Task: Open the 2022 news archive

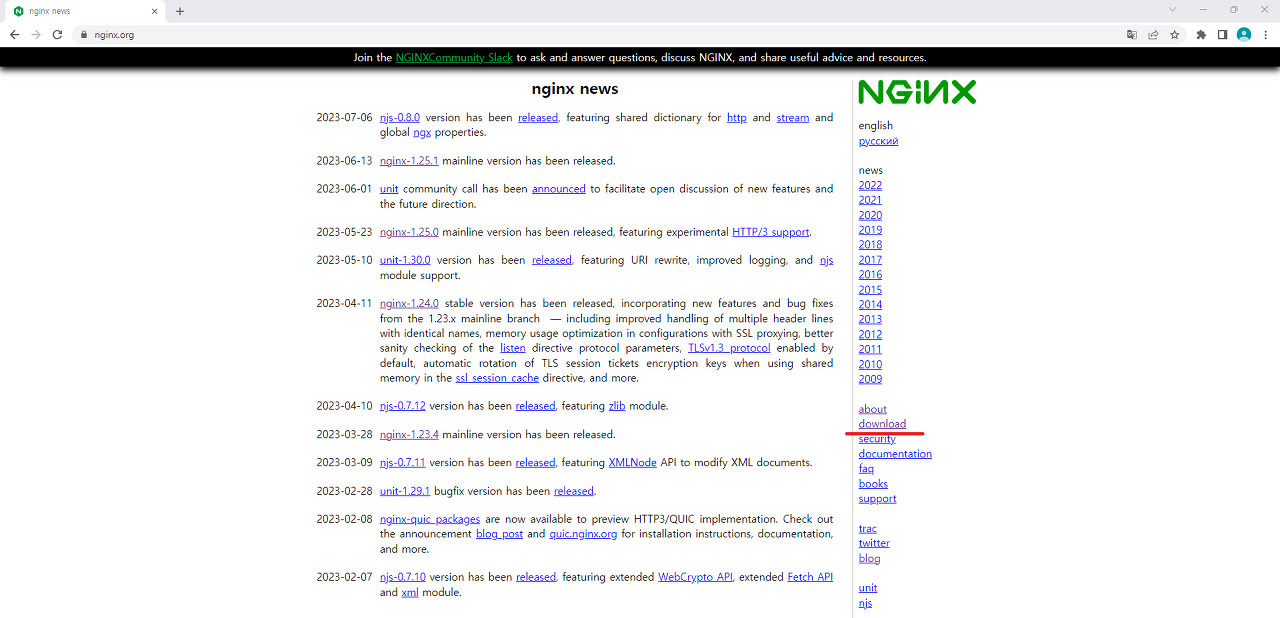Action: pyautogui.click(x=869, y=184)
